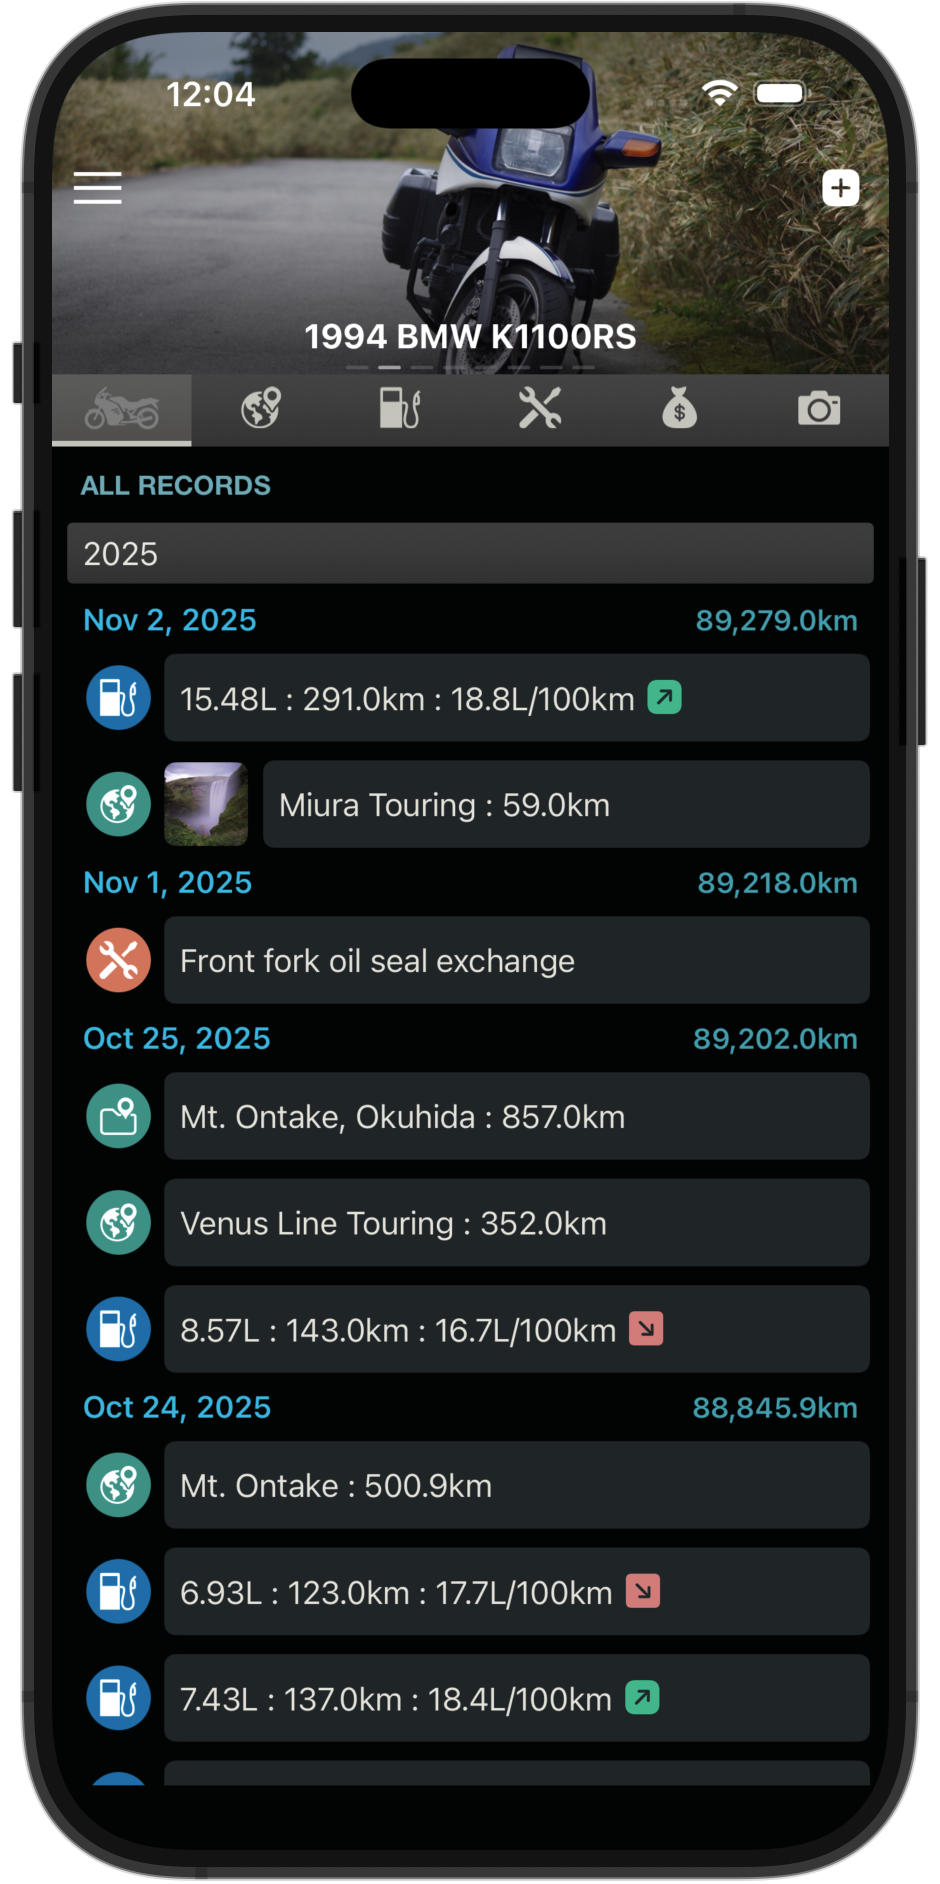Switch to the touring globe tab
Screen dimensions: 940x1884
pyautogui.click(x=261, y=409)
